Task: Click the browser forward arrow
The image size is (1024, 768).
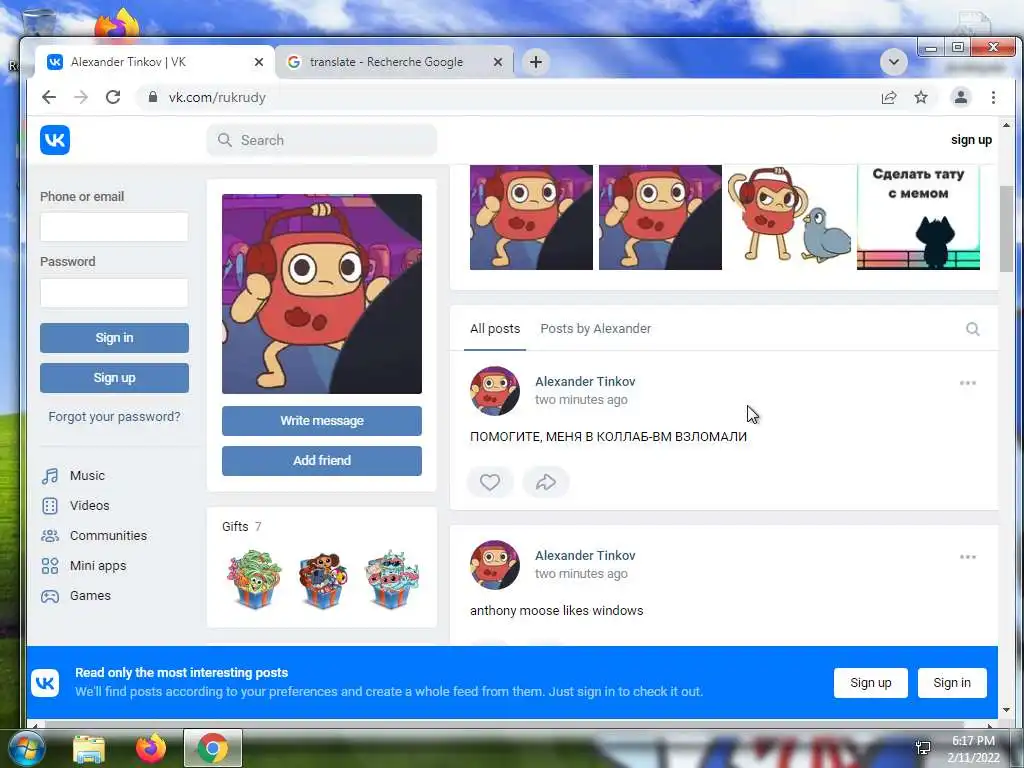Action: [81, 97]
